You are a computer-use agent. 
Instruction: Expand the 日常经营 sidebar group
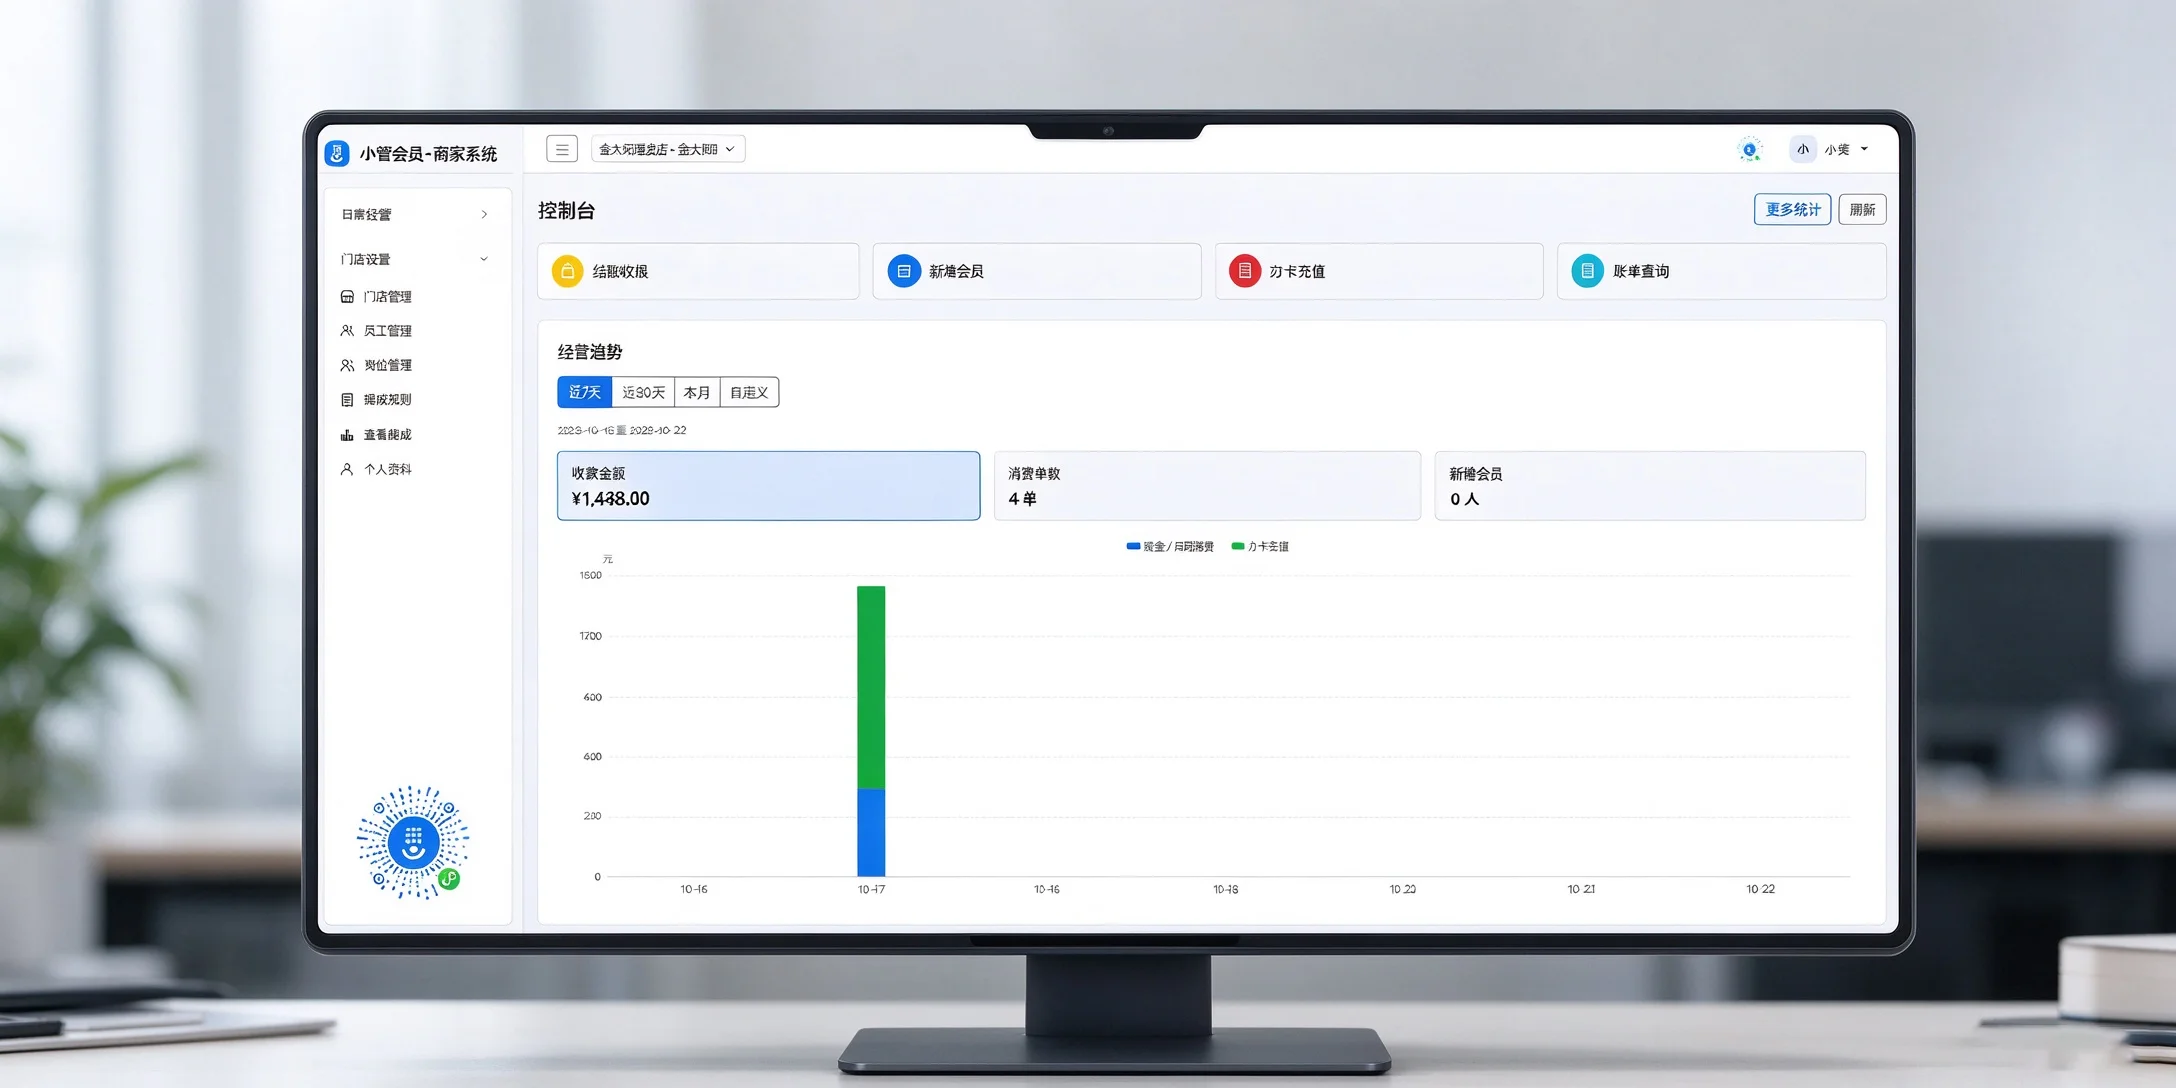(x=414, y=214)
